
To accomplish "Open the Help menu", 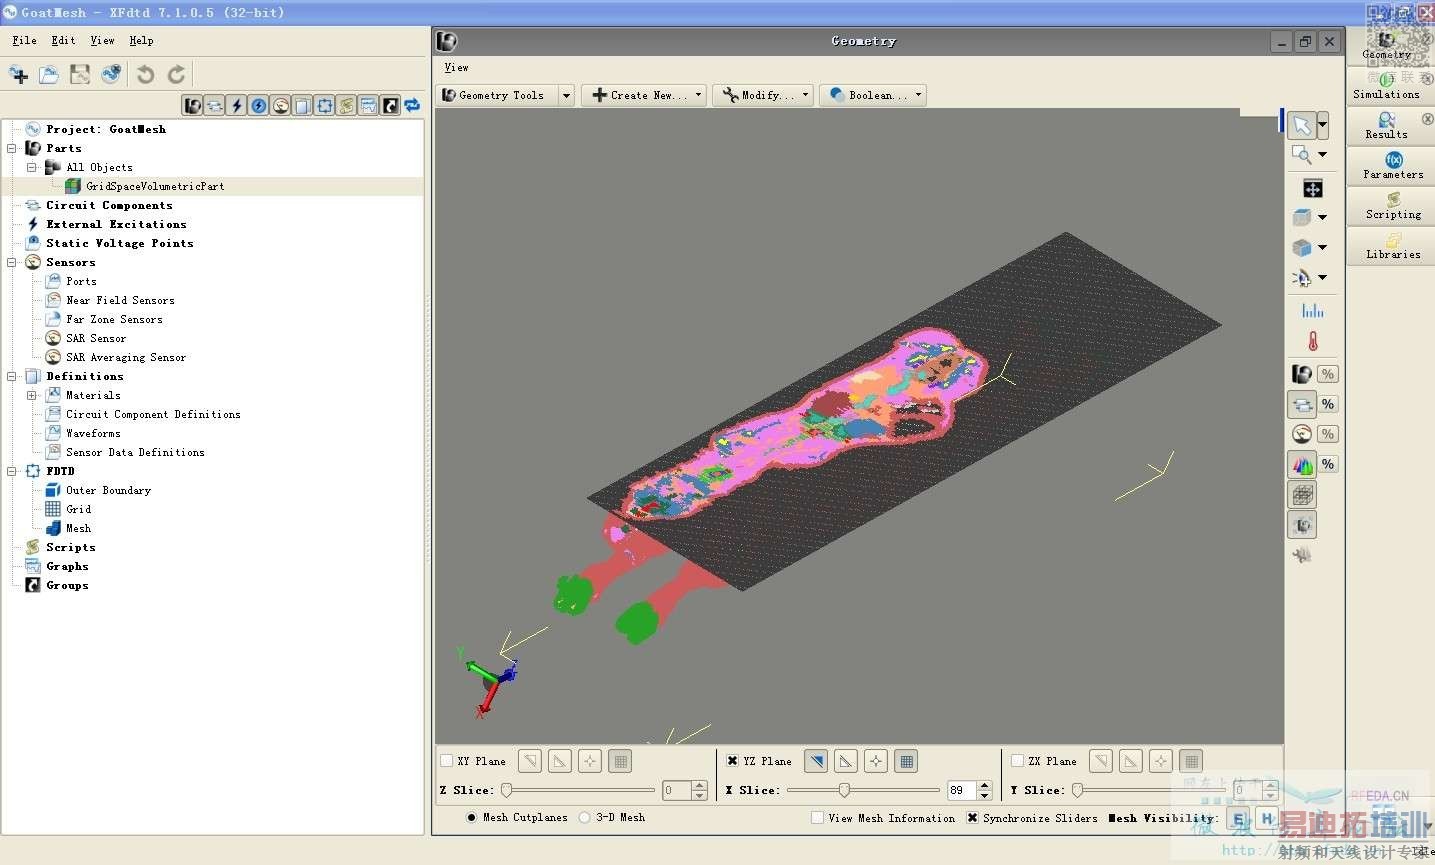I will (x=141, y=41).
